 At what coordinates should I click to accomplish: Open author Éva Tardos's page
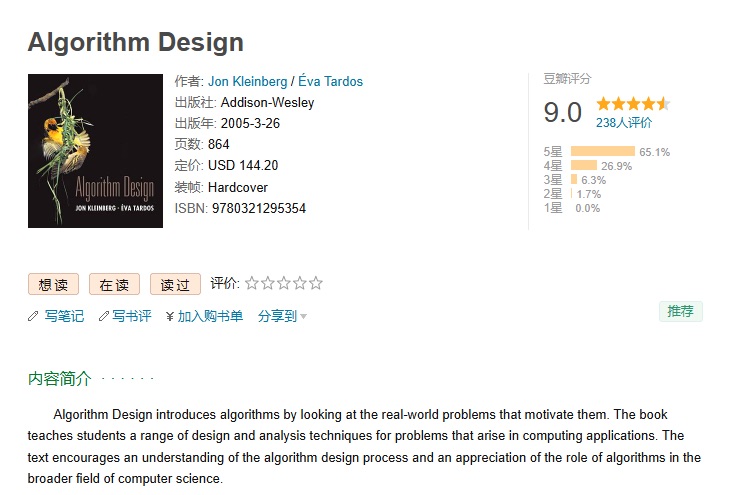(x=330, y=81)
